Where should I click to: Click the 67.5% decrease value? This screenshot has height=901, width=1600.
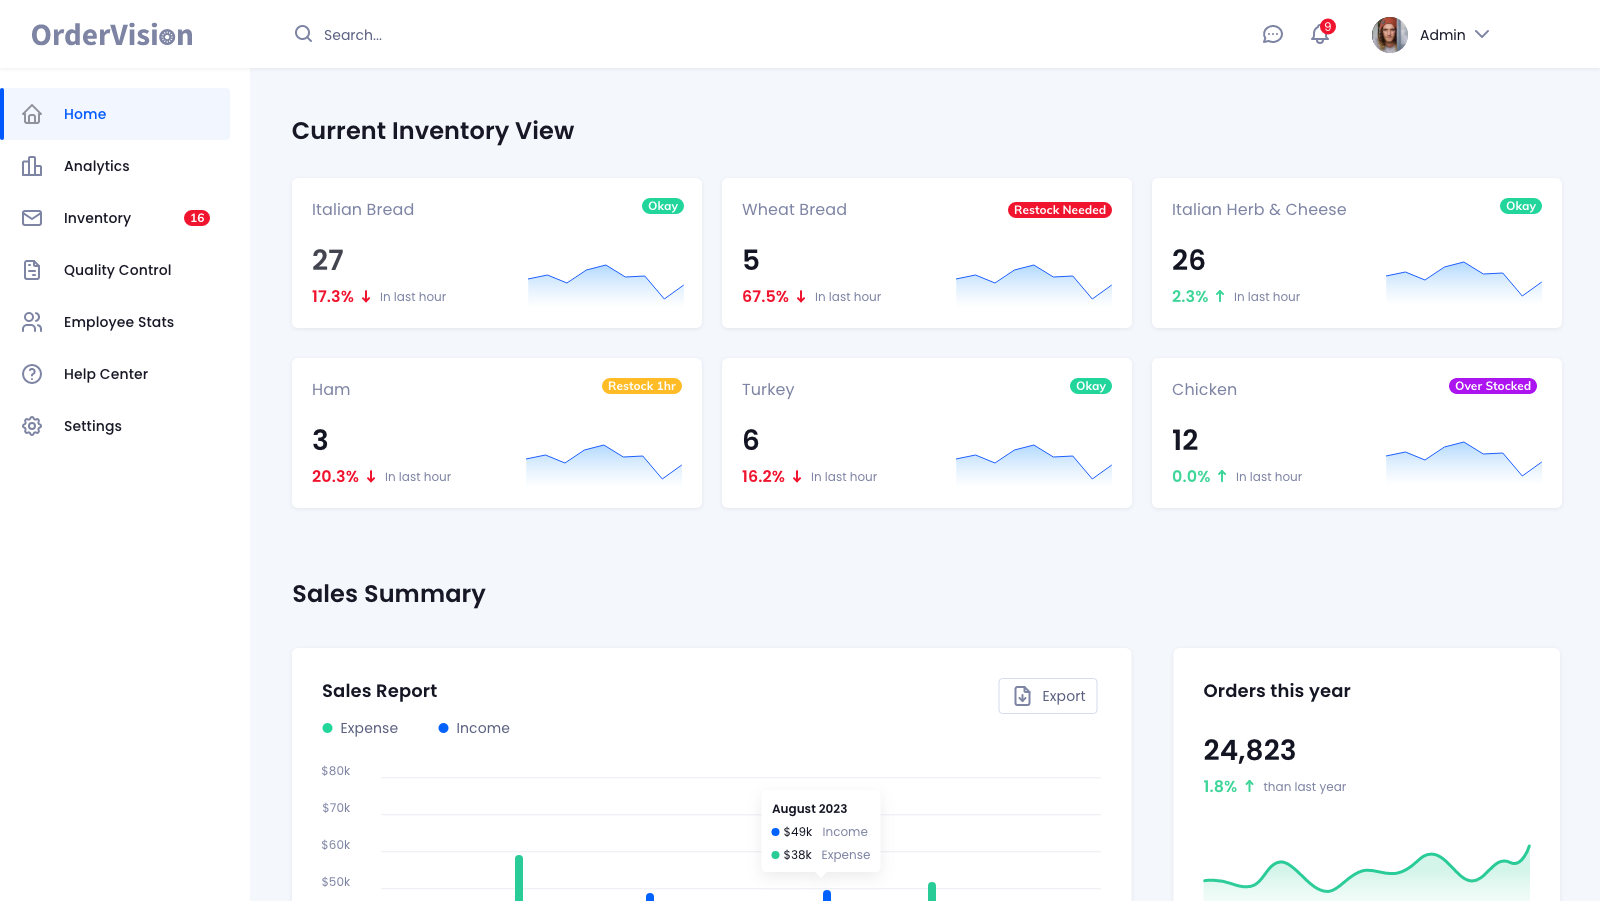coord(765,296)
